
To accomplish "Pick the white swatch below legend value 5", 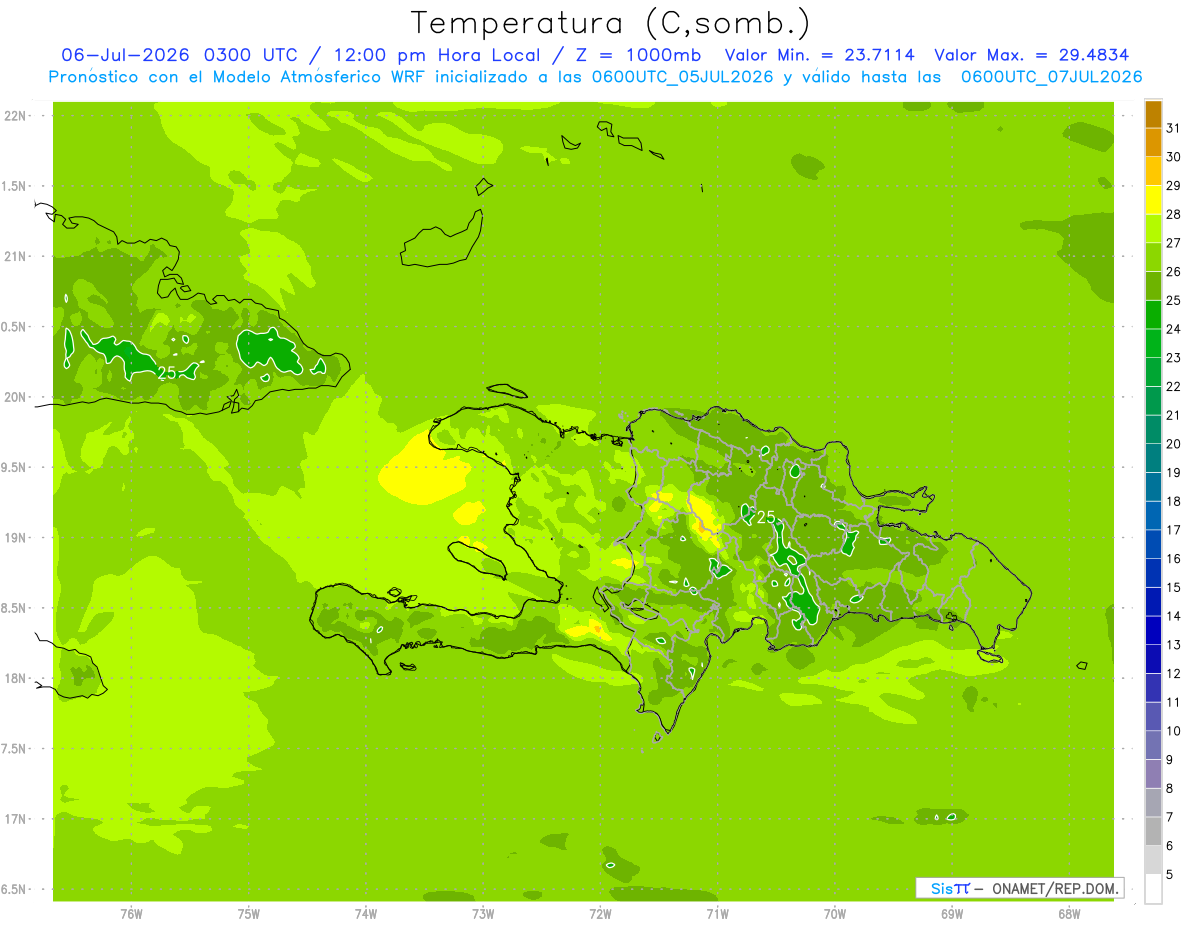I will pyautogui.click(x=1153, y=889).
